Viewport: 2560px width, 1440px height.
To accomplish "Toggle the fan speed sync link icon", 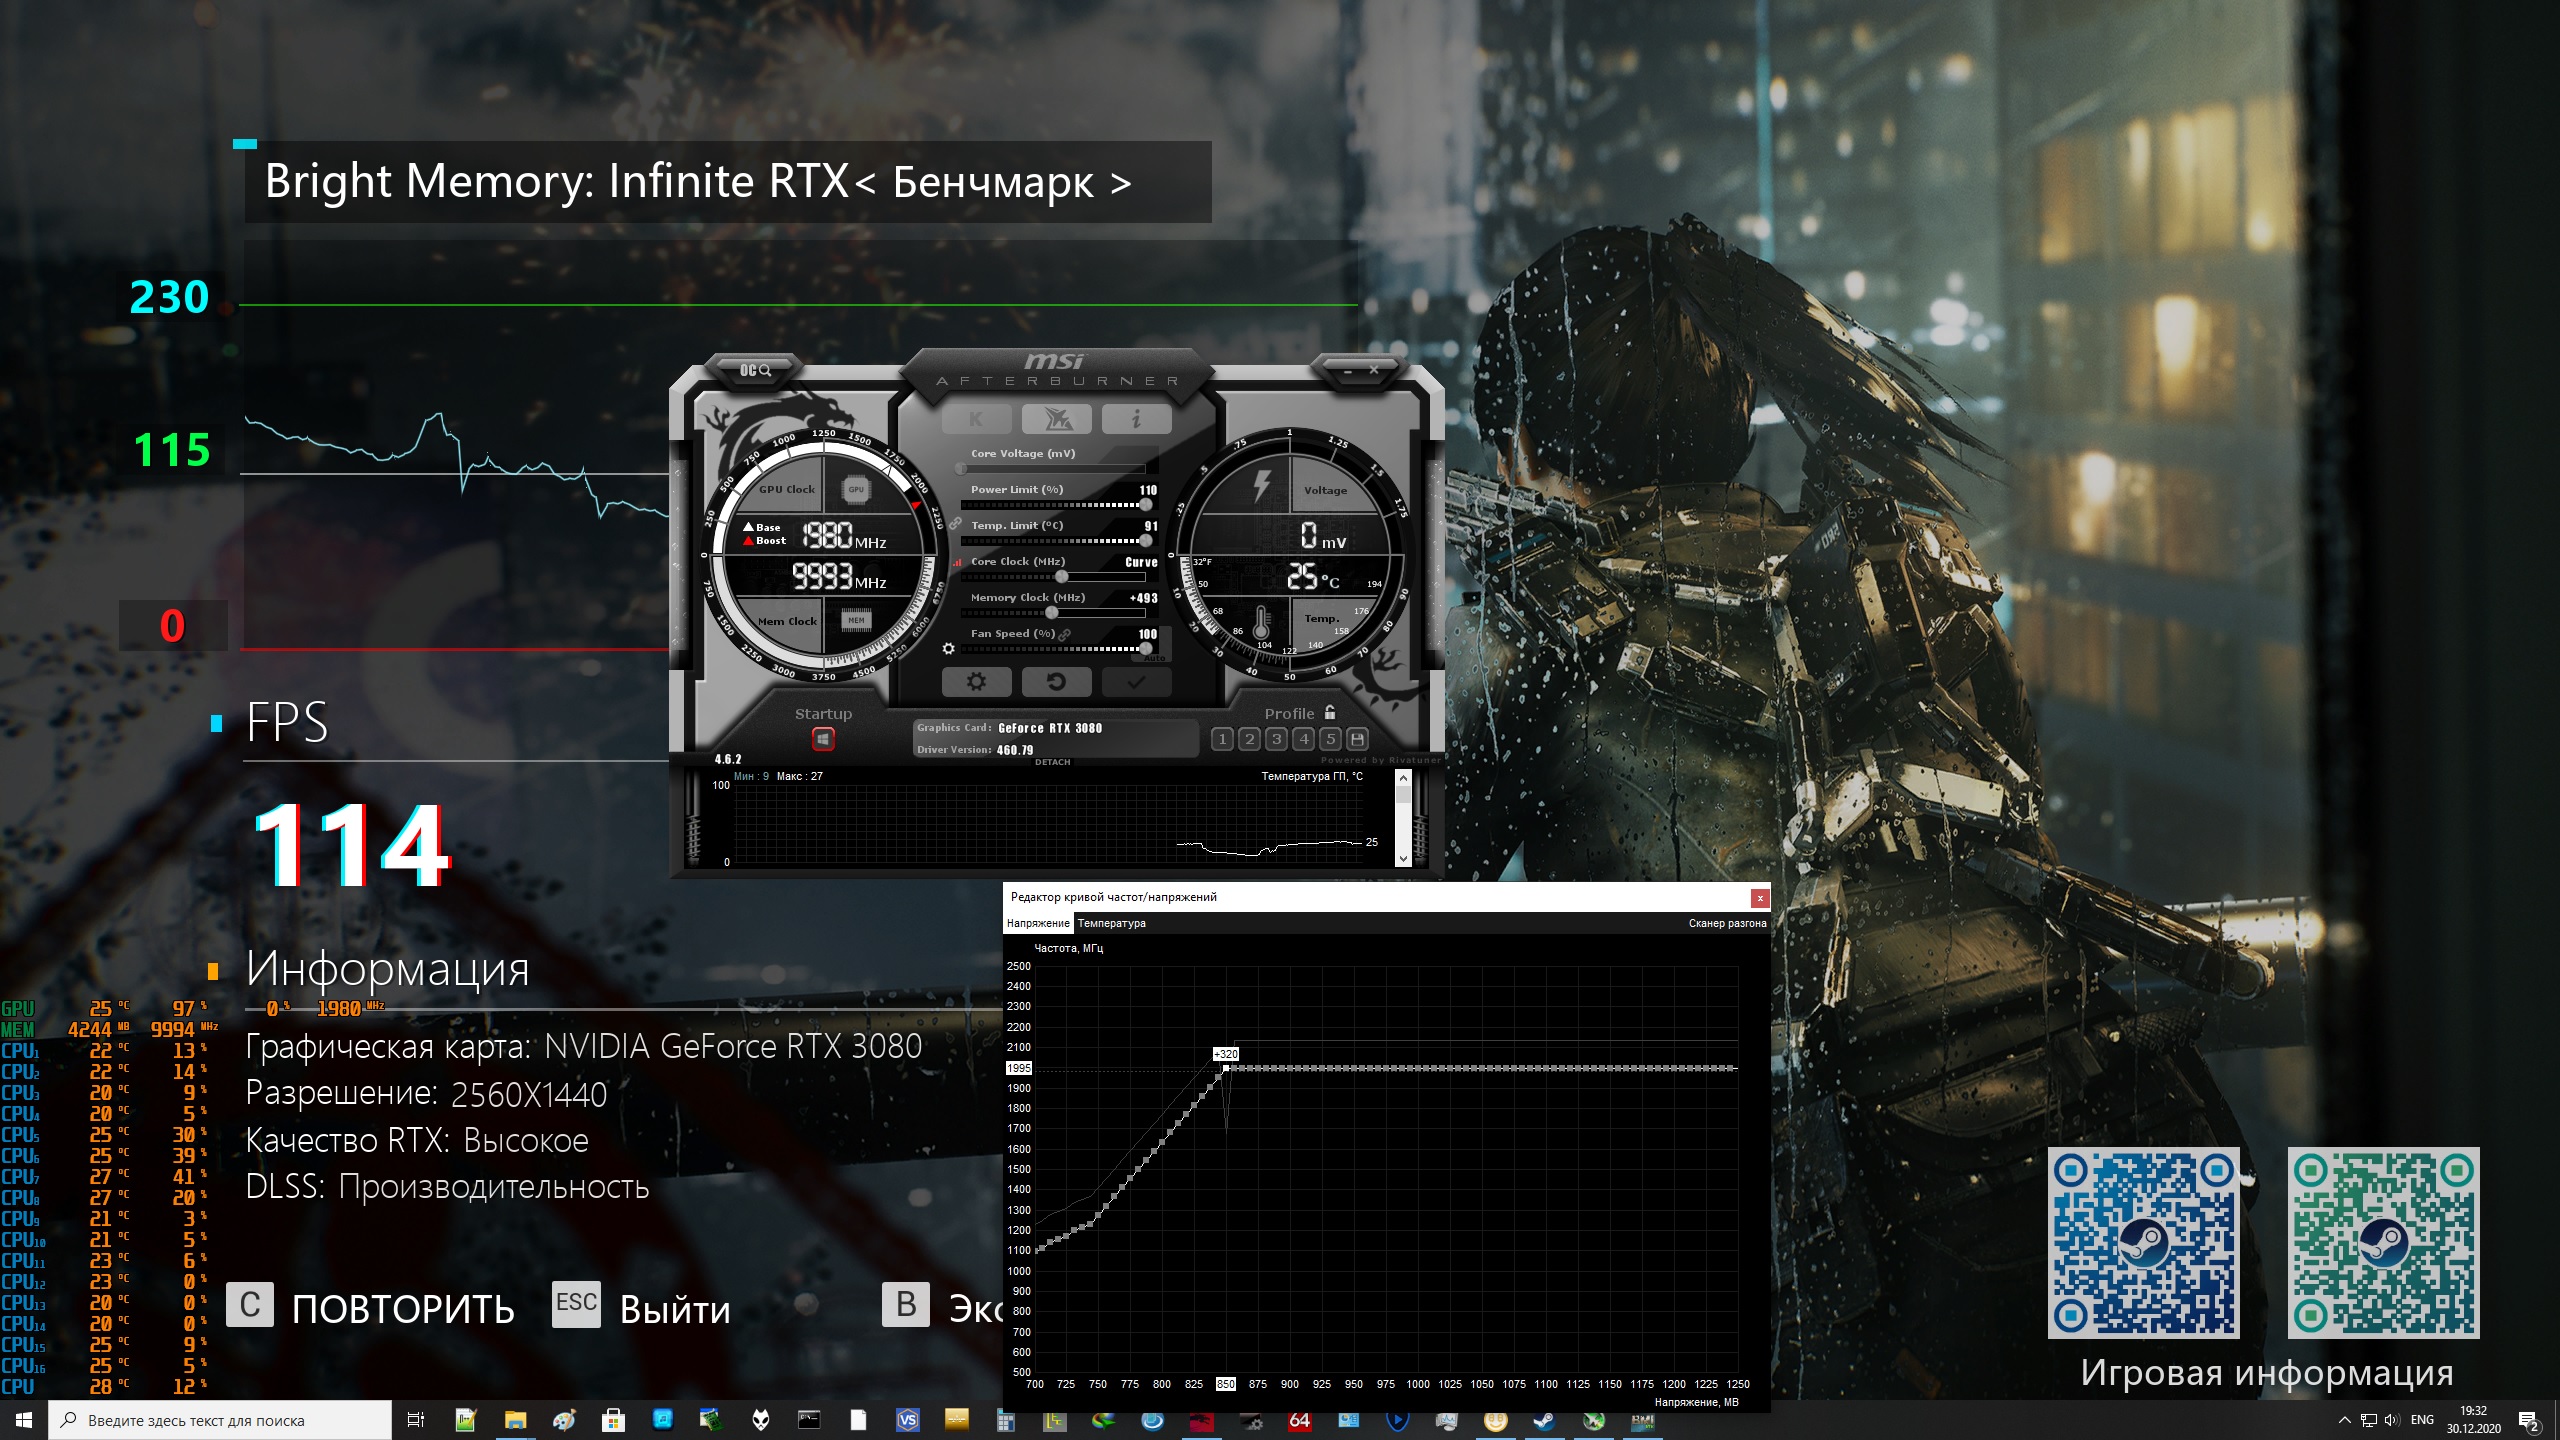I will 1064,634.
